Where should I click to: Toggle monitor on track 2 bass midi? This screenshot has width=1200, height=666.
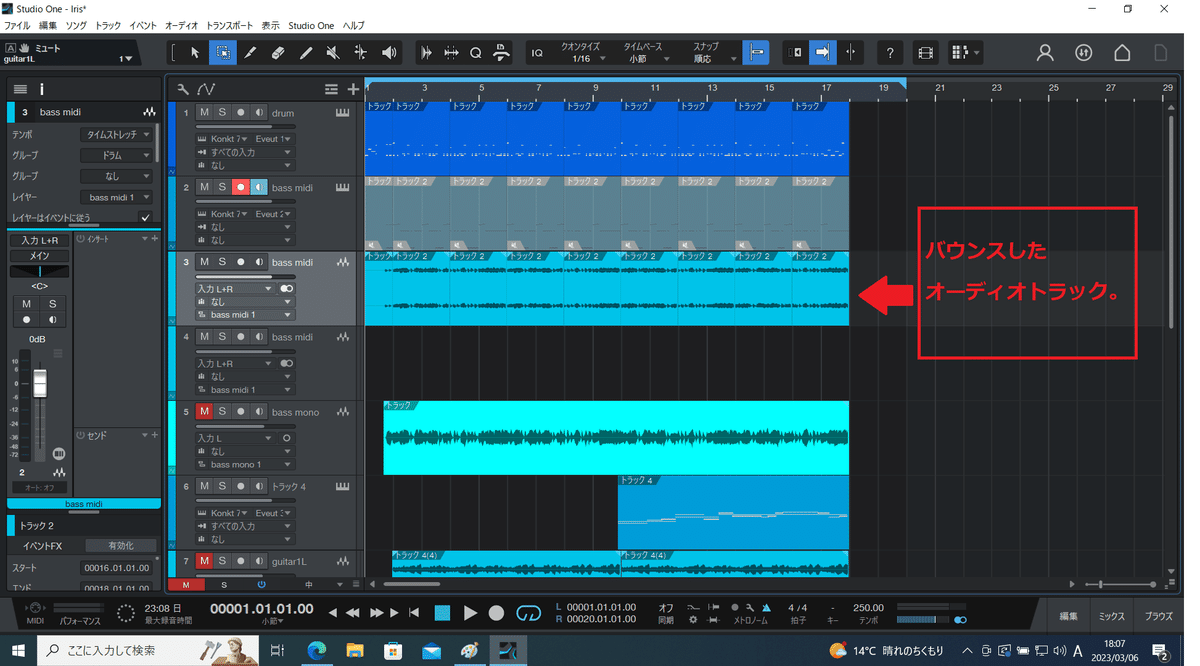(259, 187)
